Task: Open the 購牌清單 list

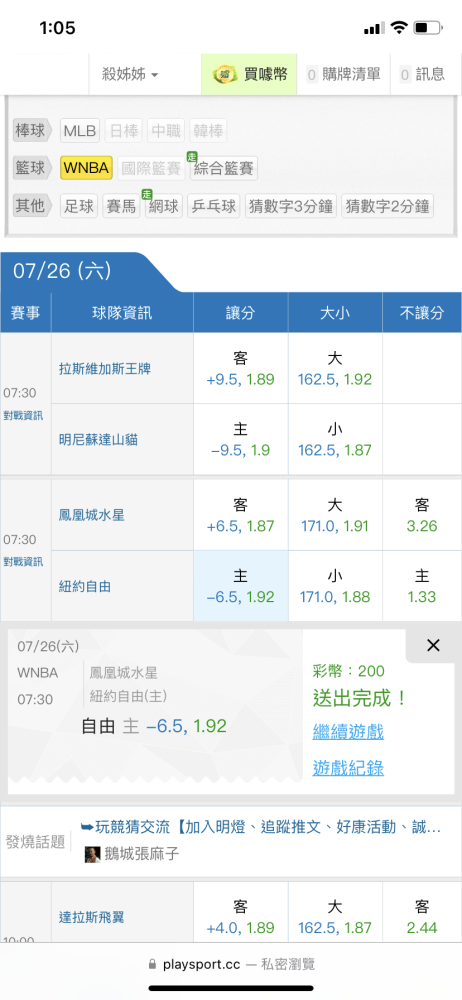Action: point(345,74)
